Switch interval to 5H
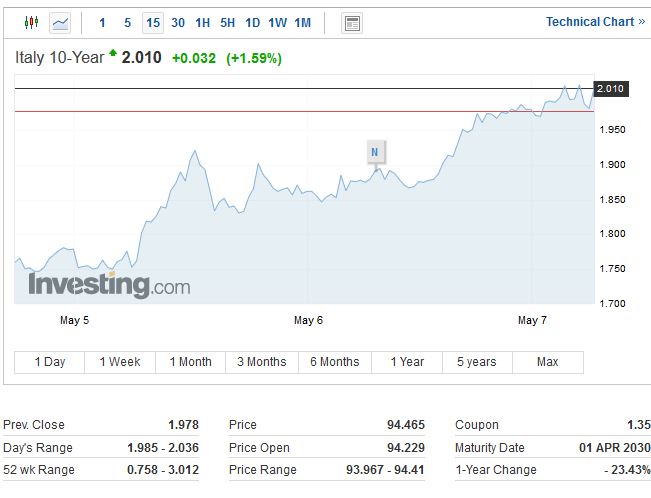The height and width of the screenshot is (498, 651). click(x=228, y=22)
